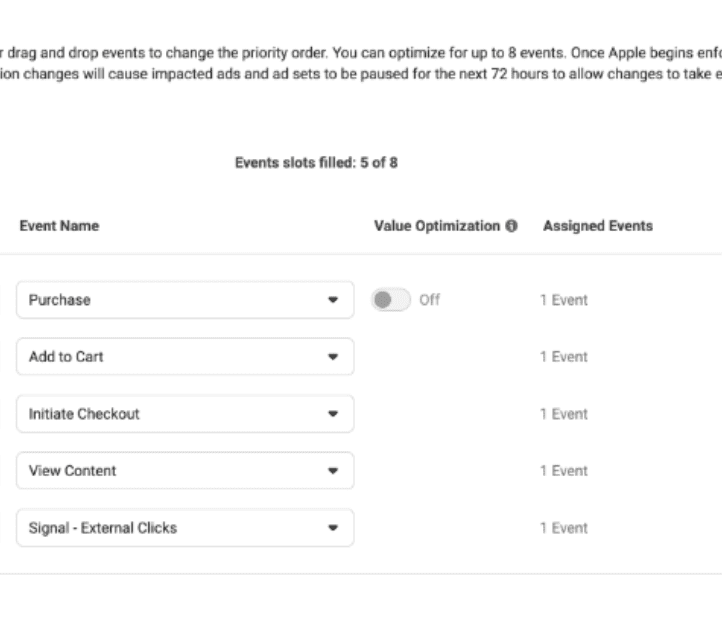Select 1 Event beside View Content
This screenshot has height=622, width=722.
click(x=564, y=471)
